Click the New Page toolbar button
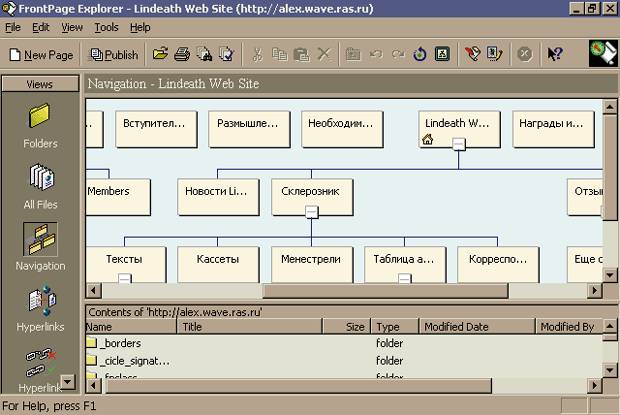 (x=42, y=55)
